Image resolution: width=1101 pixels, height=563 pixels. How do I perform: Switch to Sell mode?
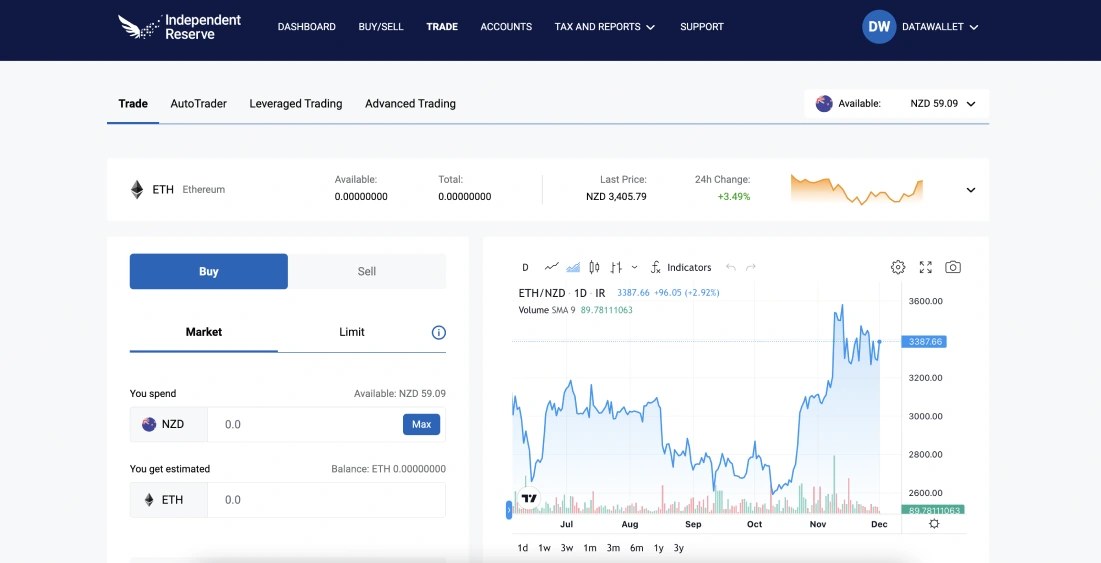point(367,271)
